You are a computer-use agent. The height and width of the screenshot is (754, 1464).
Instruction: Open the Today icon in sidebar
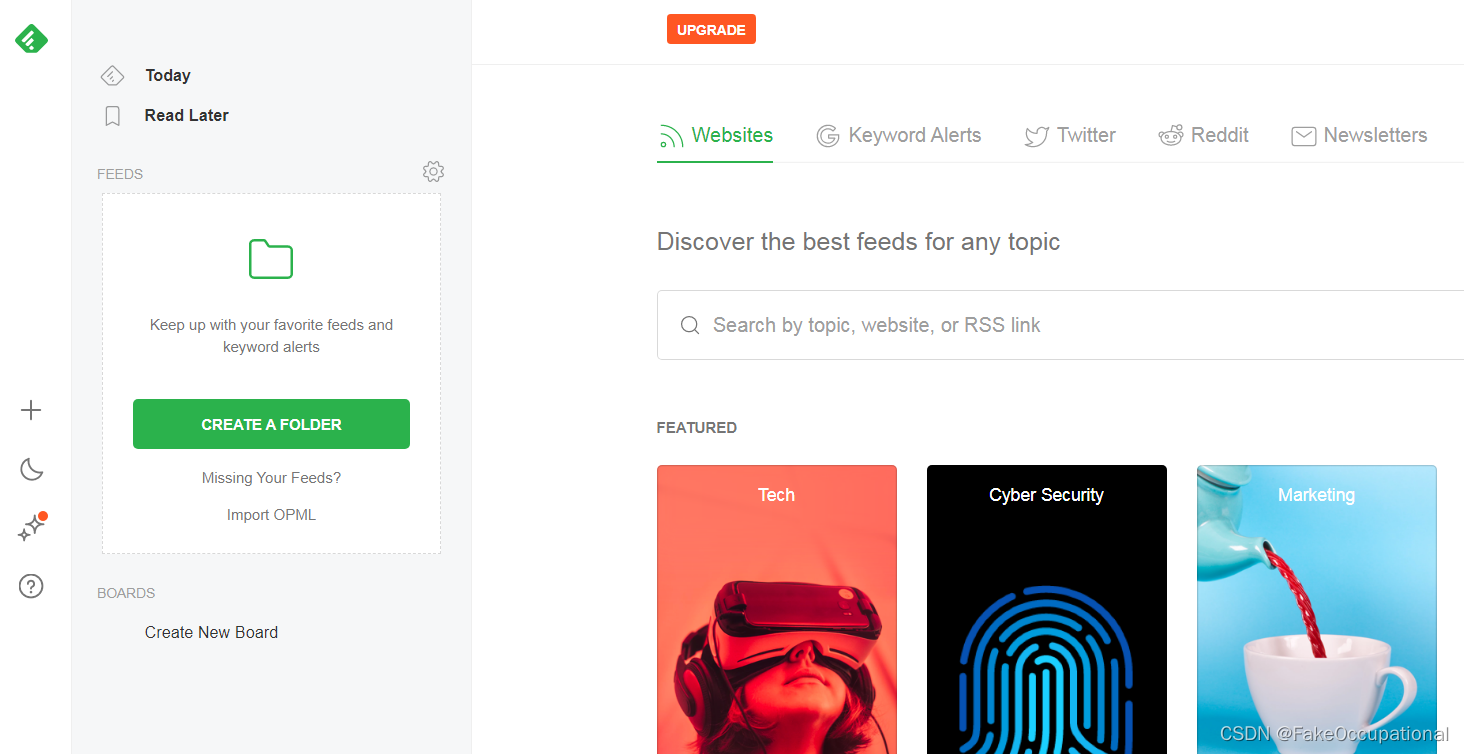click(112, 75)
